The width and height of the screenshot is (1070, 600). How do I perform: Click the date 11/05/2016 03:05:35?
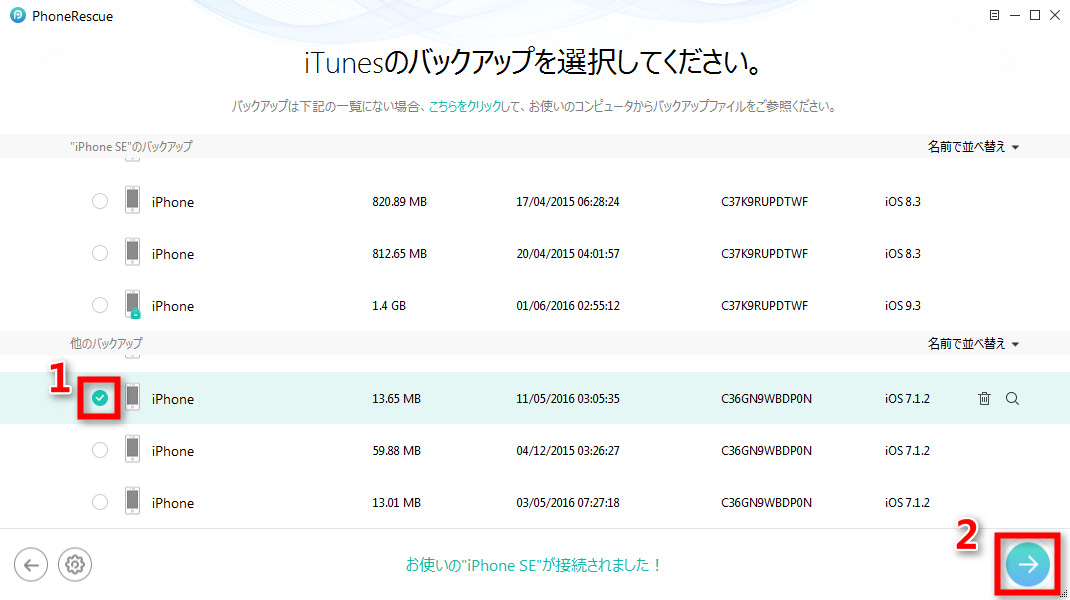(568, 399)
